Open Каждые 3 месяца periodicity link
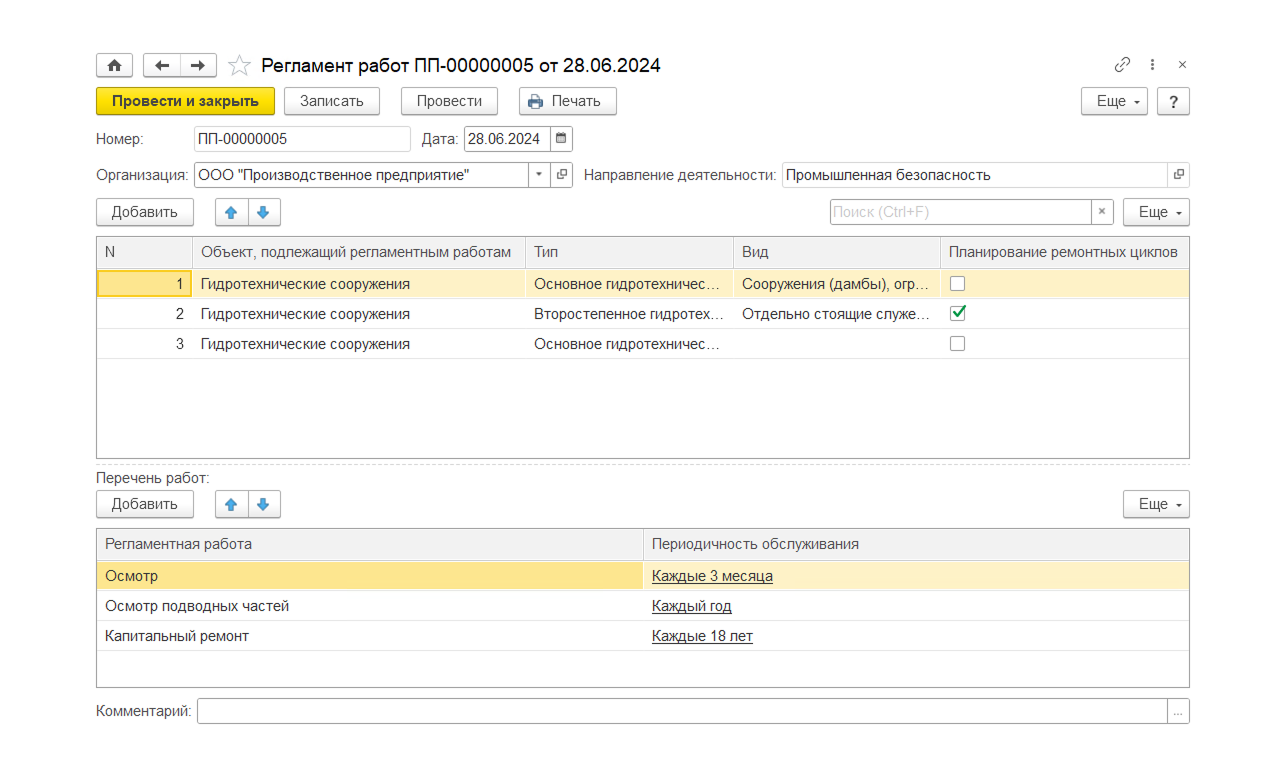The image size is (1282, 781). [x=712, y=576]
